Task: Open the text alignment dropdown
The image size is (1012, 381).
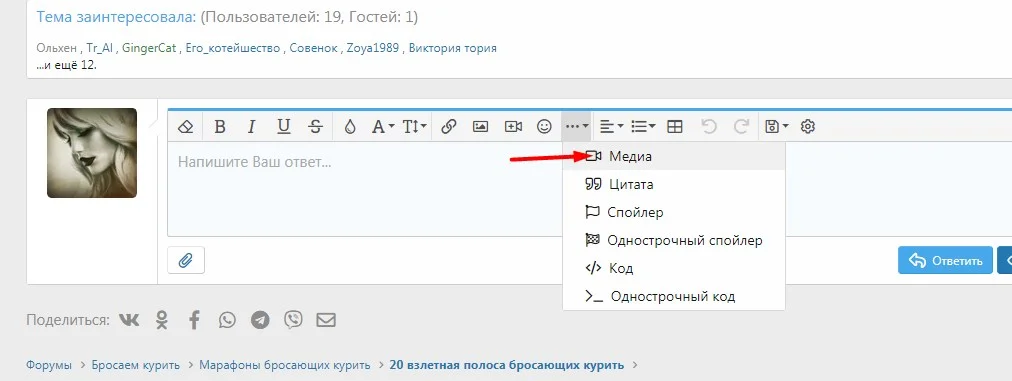Action: pyautogui.click(x=611, y=127)
